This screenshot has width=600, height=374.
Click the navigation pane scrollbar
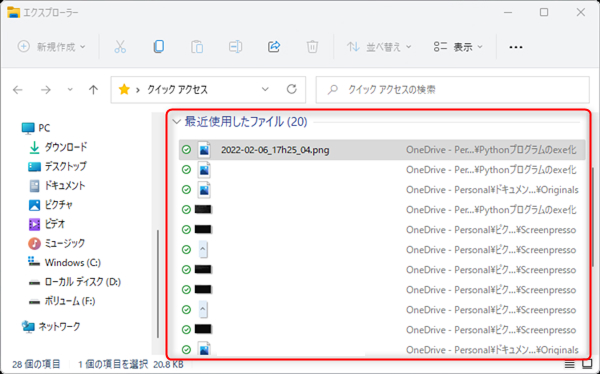pos(157,284)
